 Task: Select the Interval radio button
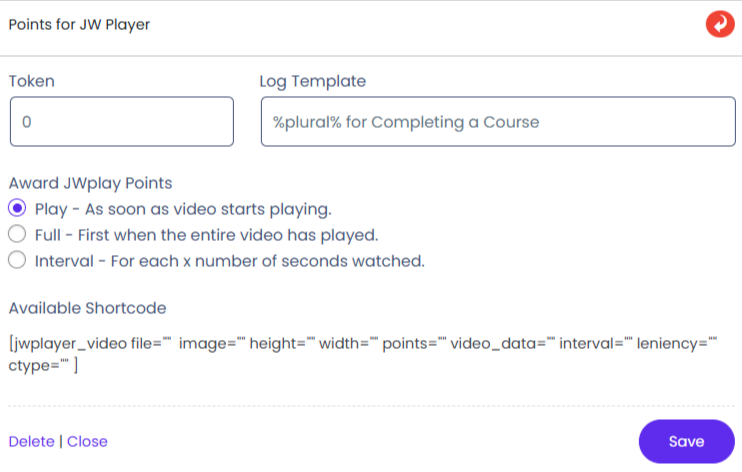click(16, 261)
